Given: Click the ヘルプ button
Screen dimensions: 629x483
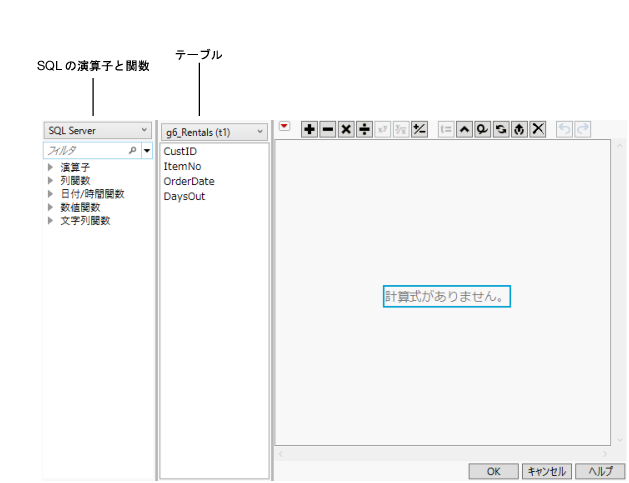Looking at the screenshot, I should click(600, 471).
